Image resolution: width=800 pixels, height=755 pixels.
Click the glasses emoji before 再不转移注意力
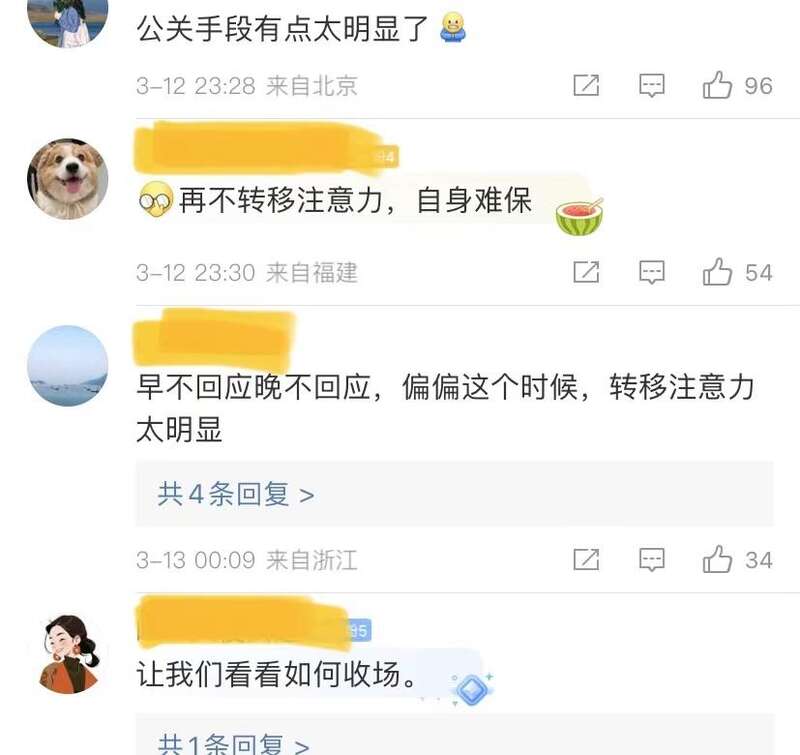pyautogui.click(x=156, y=200)
